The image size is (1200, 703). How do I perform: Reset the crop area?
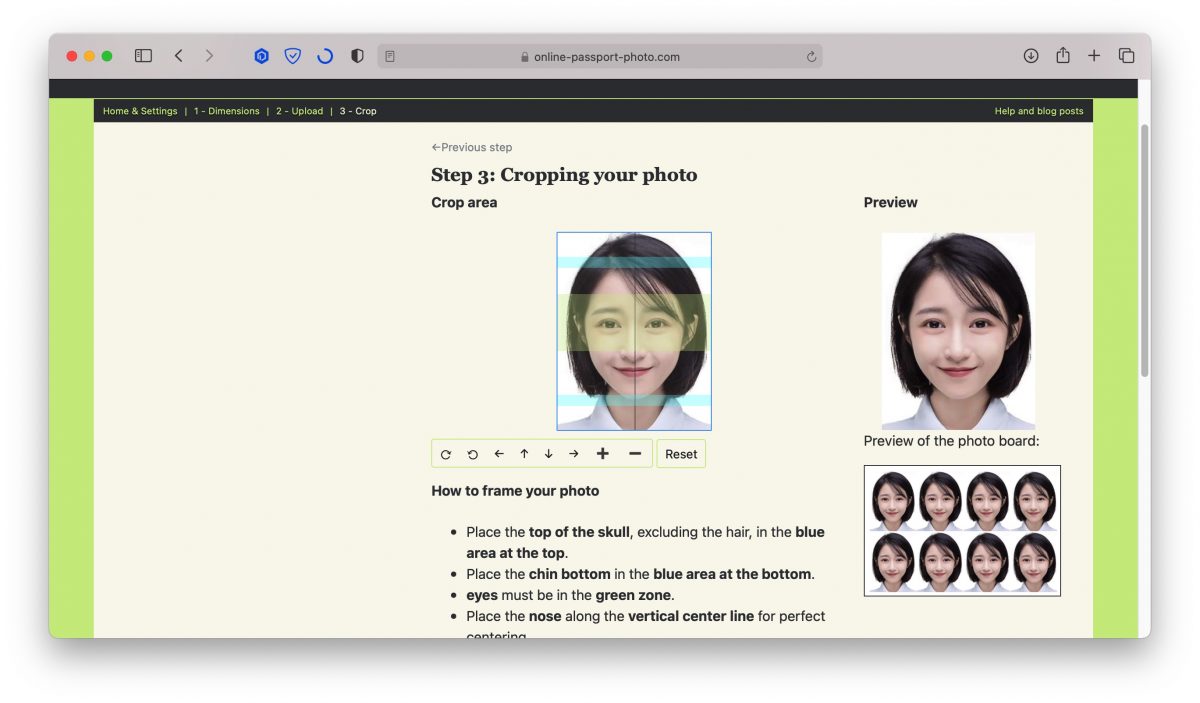(x=681, y=454)
